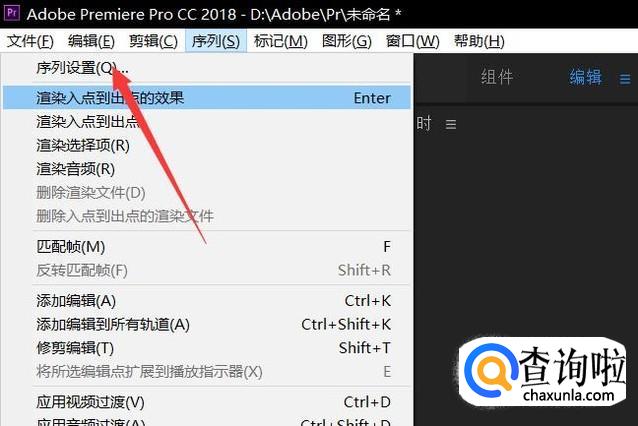The image size is (638, 426).
Task: Open the 标记(M) menu
Action: 280,41
